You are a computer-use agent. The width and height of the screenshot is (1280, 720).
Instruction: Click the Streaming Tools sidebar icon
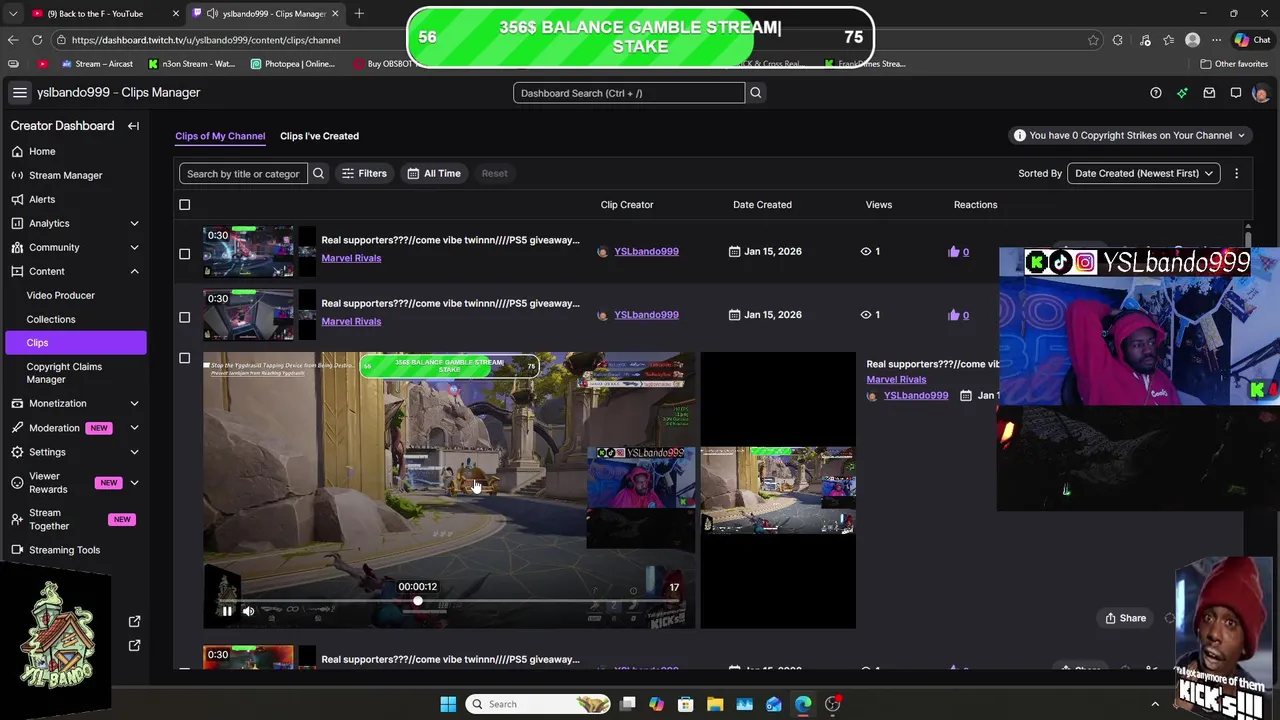(x=17, y=550)
